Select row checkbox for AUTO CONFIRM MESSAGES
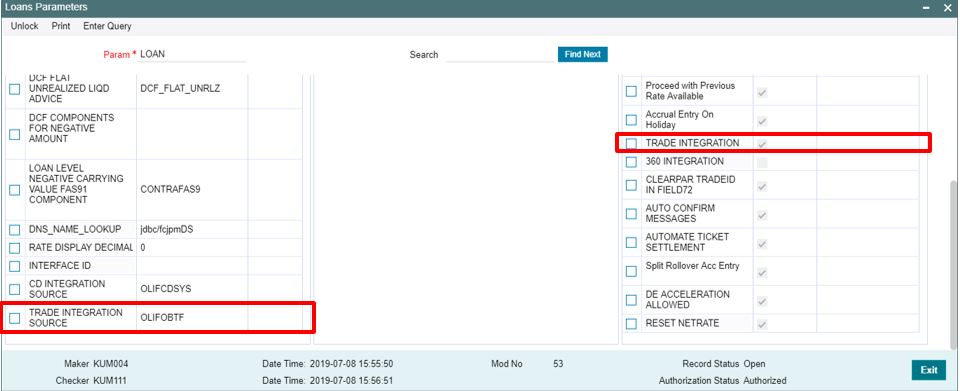 (631, 214)
